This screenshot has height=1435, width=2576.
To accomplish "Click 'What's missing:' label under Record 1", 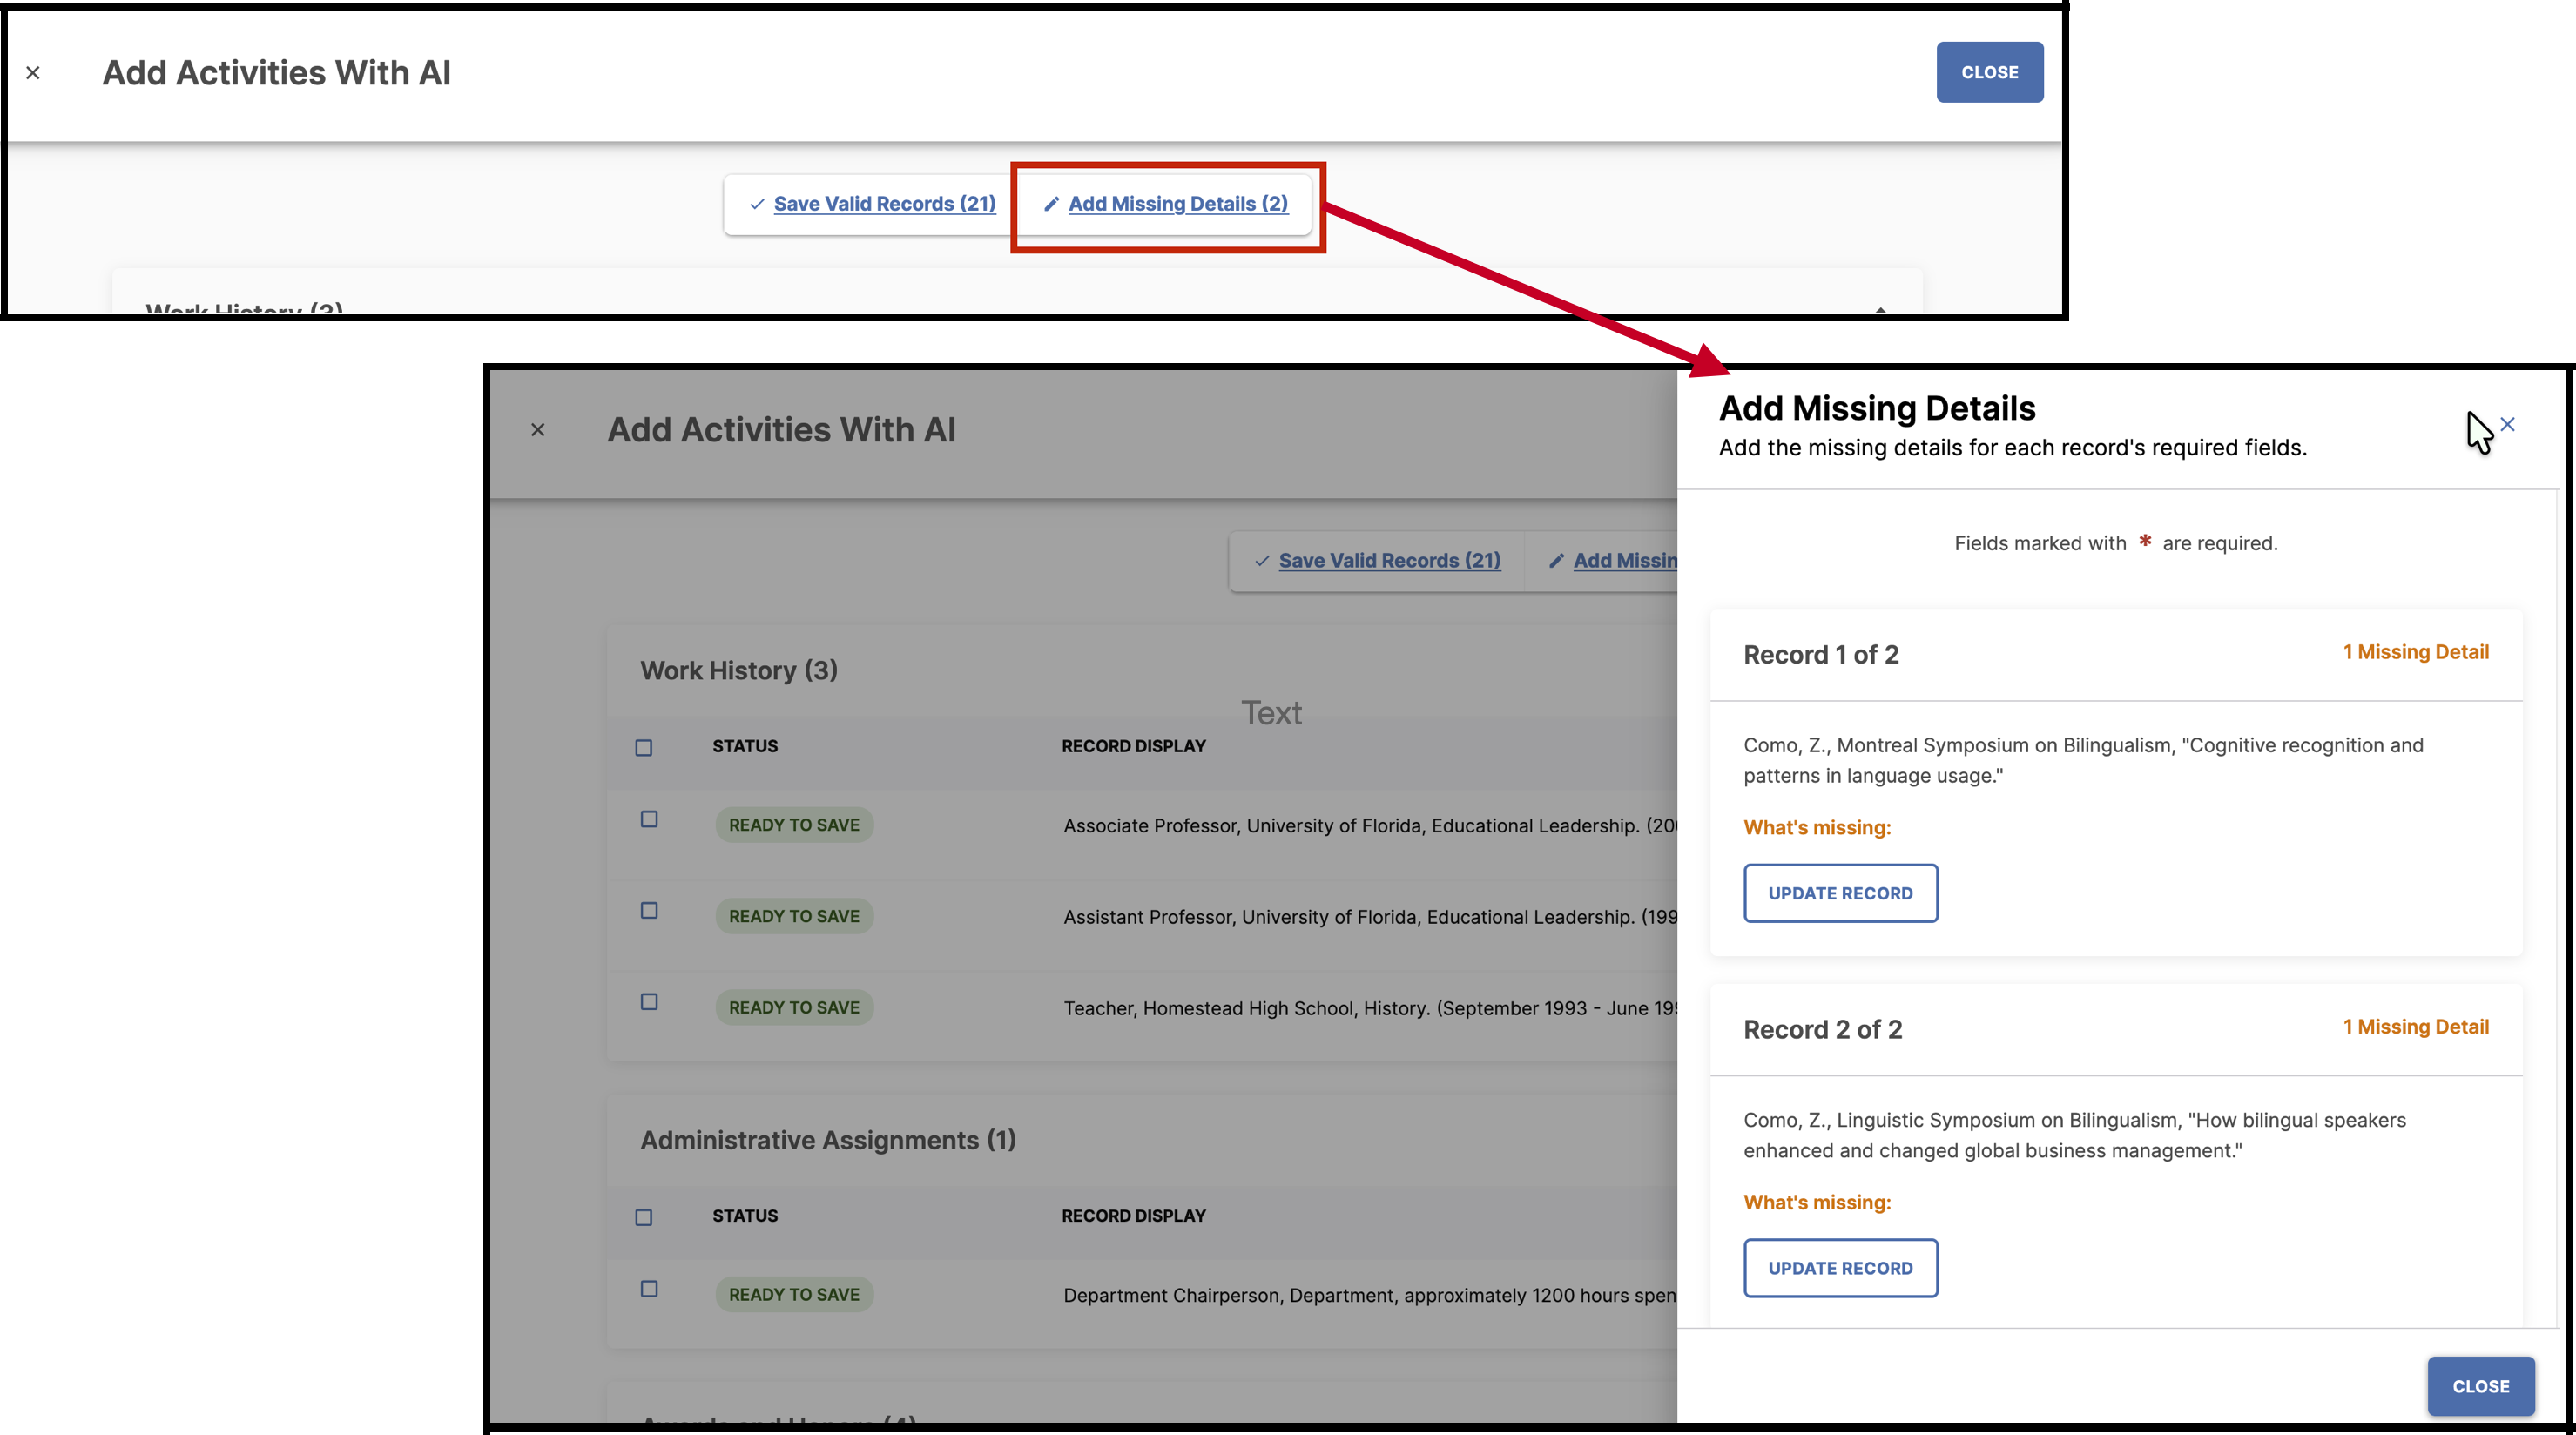I will (x=1817, y=828).
